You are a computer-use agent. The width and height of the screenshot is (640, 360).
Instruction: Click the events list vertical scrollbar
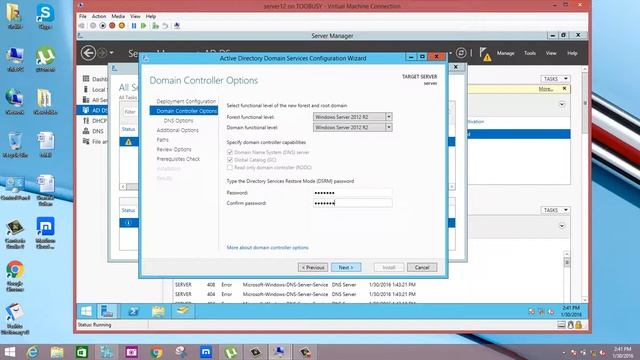[567, 276]
